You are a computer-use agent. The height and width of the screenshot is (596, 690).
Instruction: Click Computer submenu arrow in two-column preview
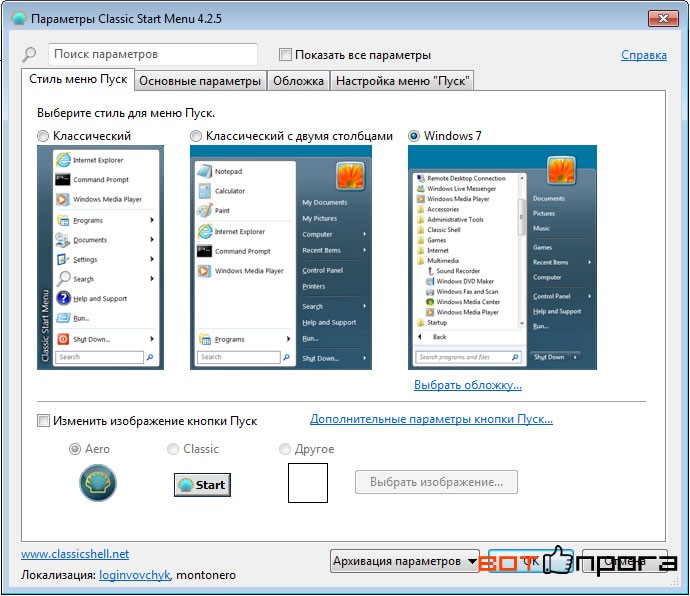[364, 234]
